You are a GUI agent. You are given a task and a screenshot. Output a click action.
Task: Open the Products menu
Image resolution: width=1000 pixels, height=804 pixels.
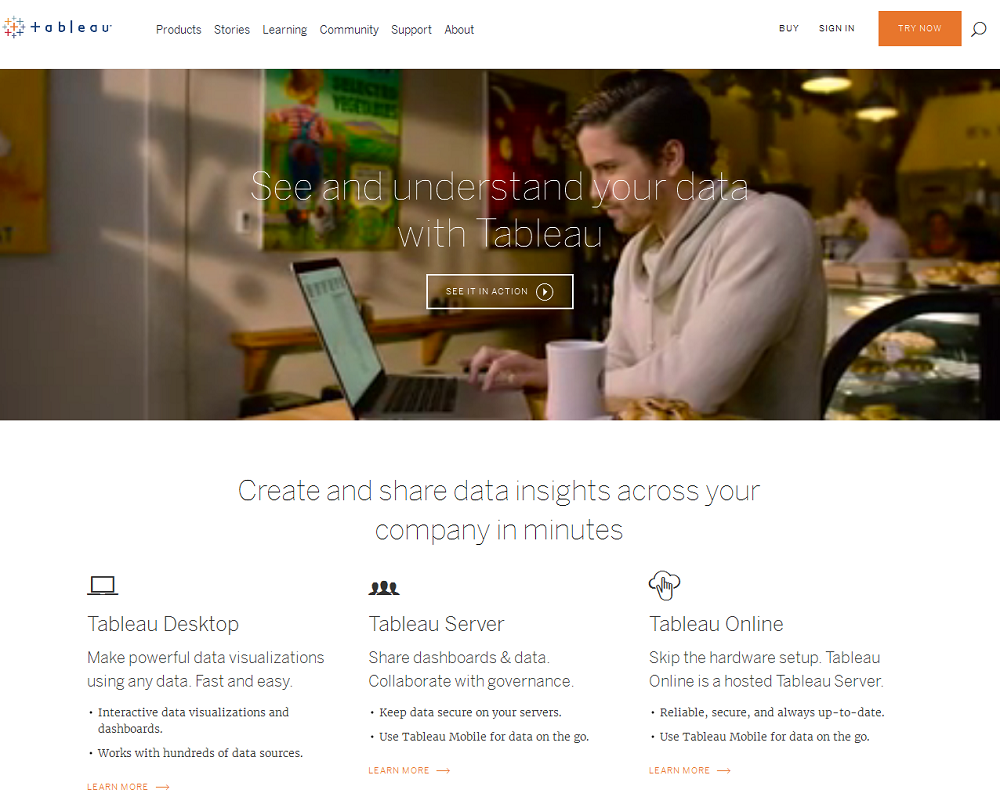click(178, 30)
